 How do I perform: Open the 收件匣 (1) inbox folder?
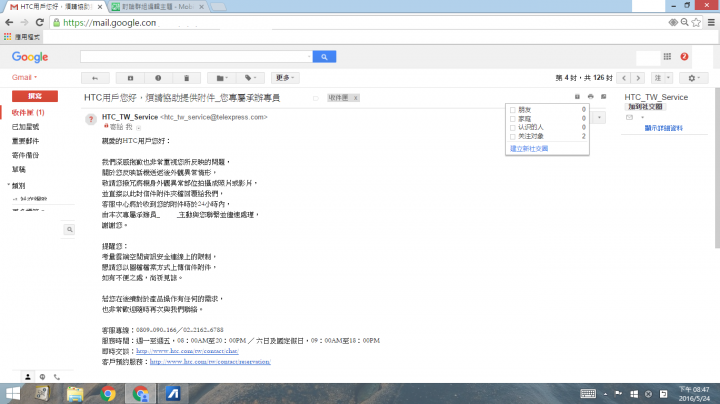coord(28,112)
